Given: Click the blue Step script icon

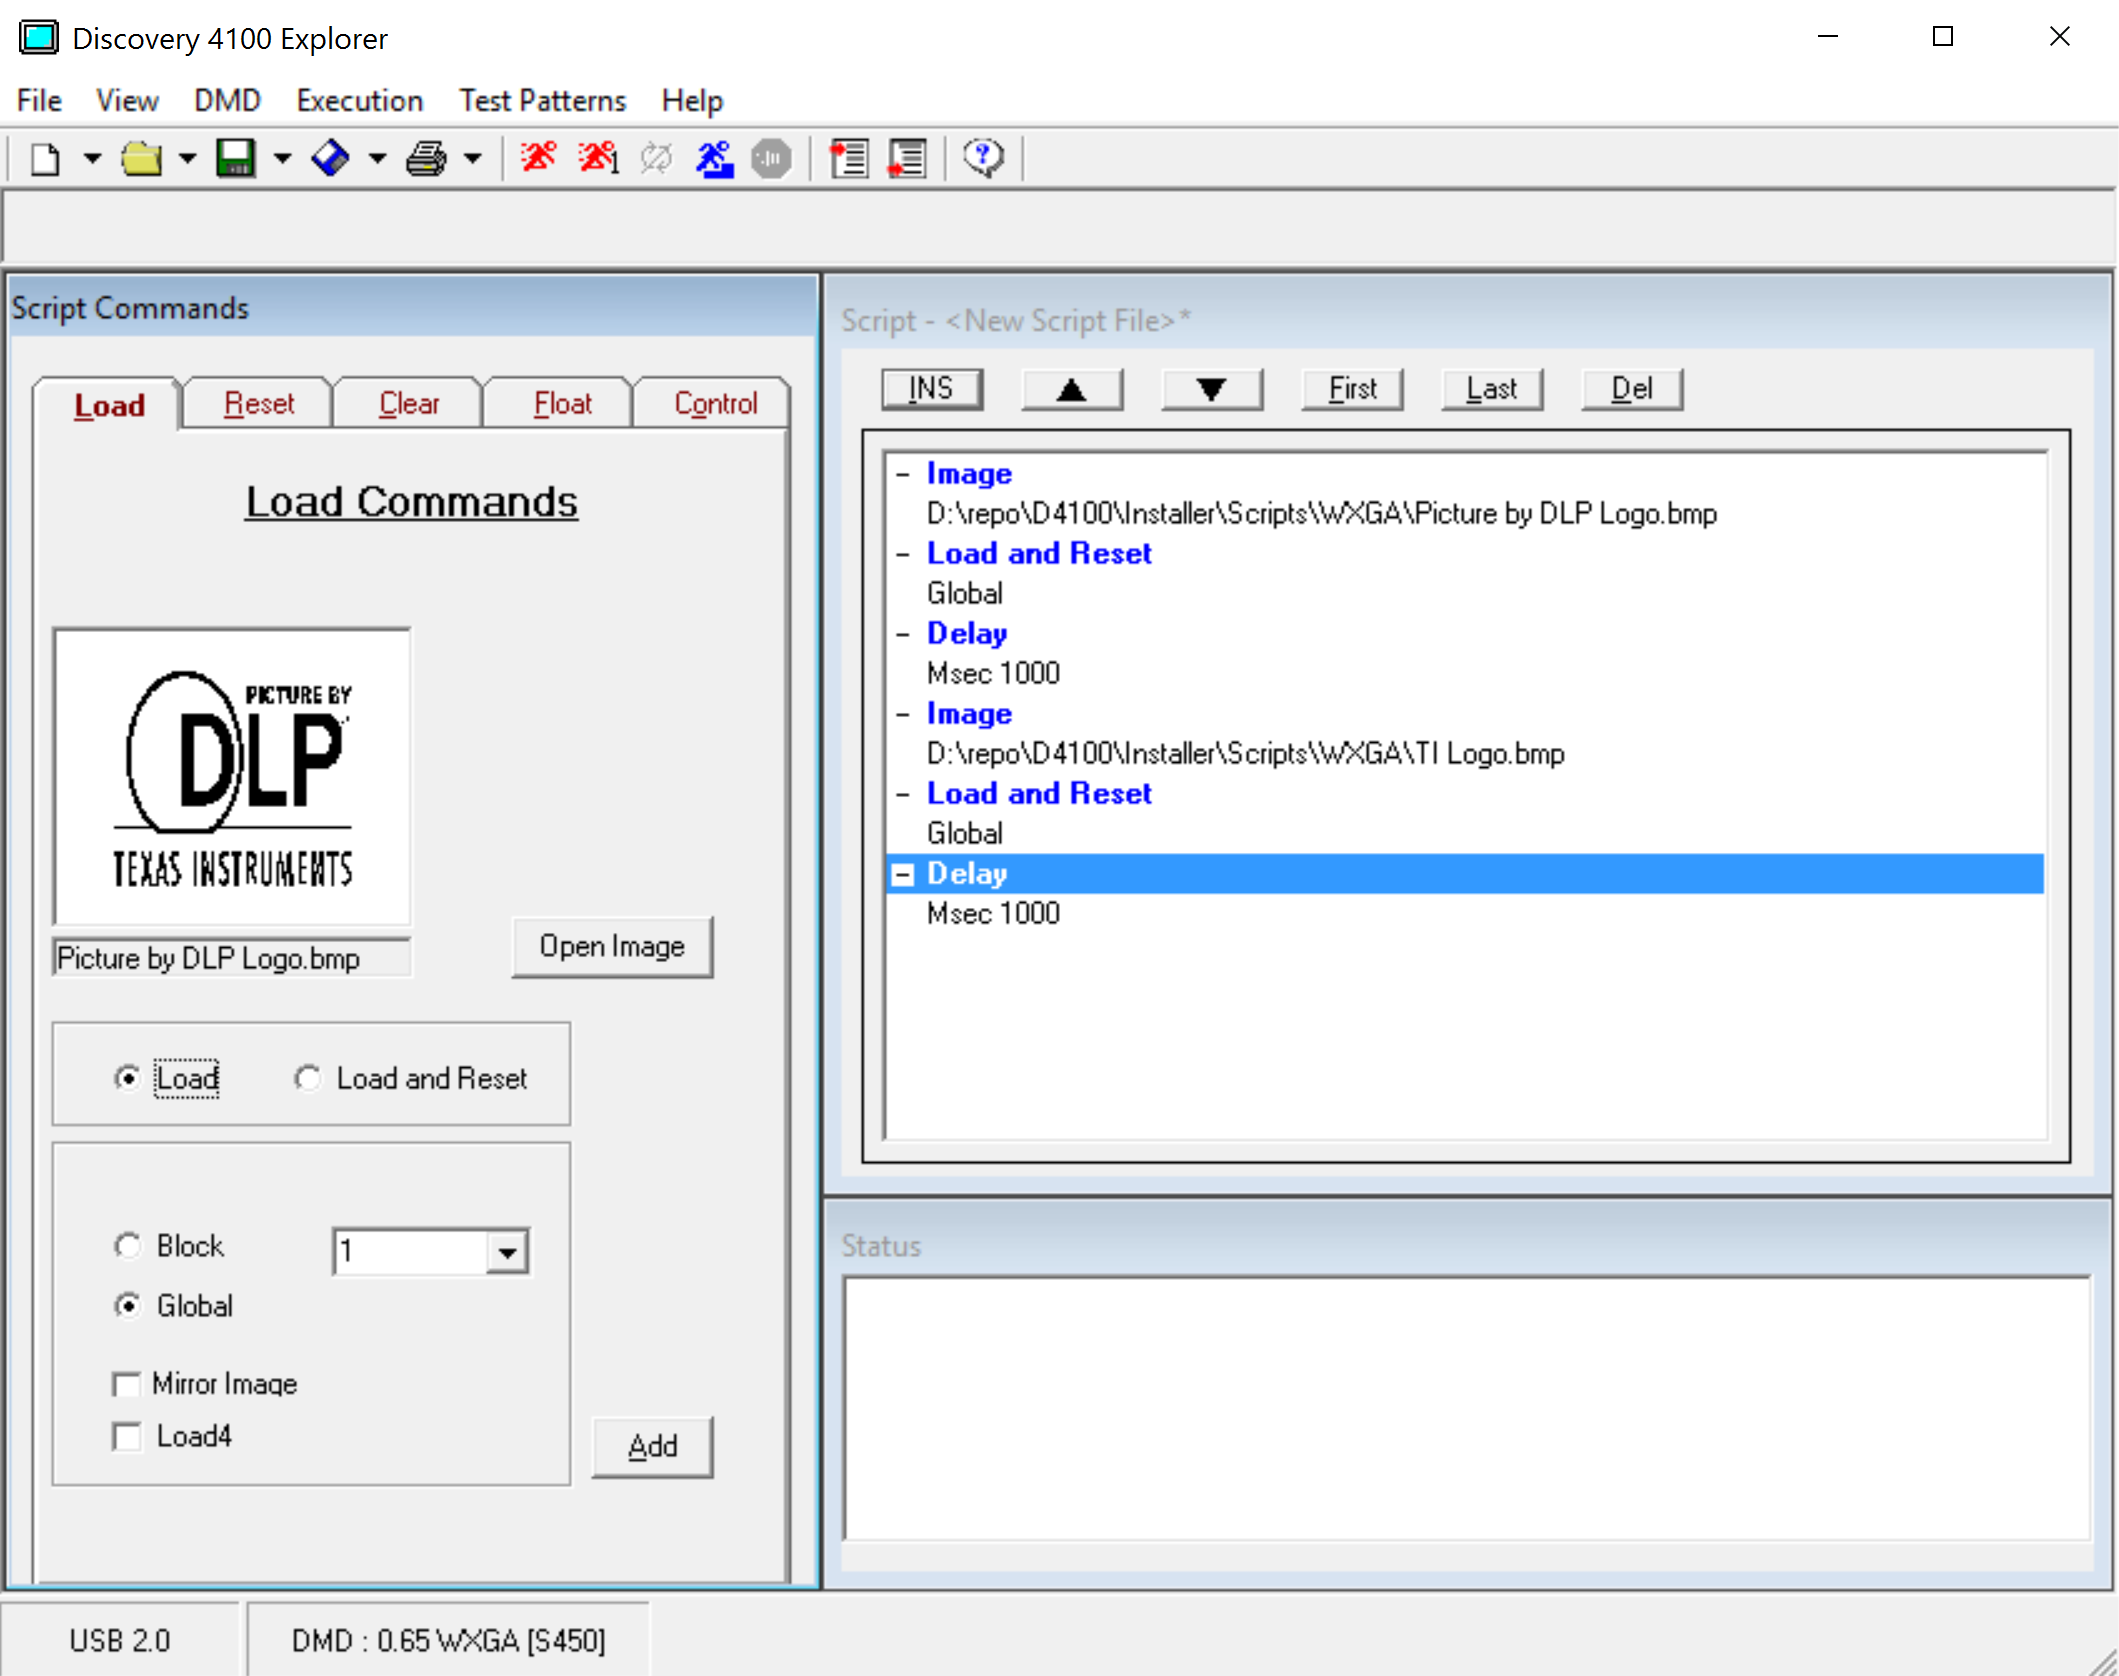Looking at the screenshot, I should pos(715,158).
